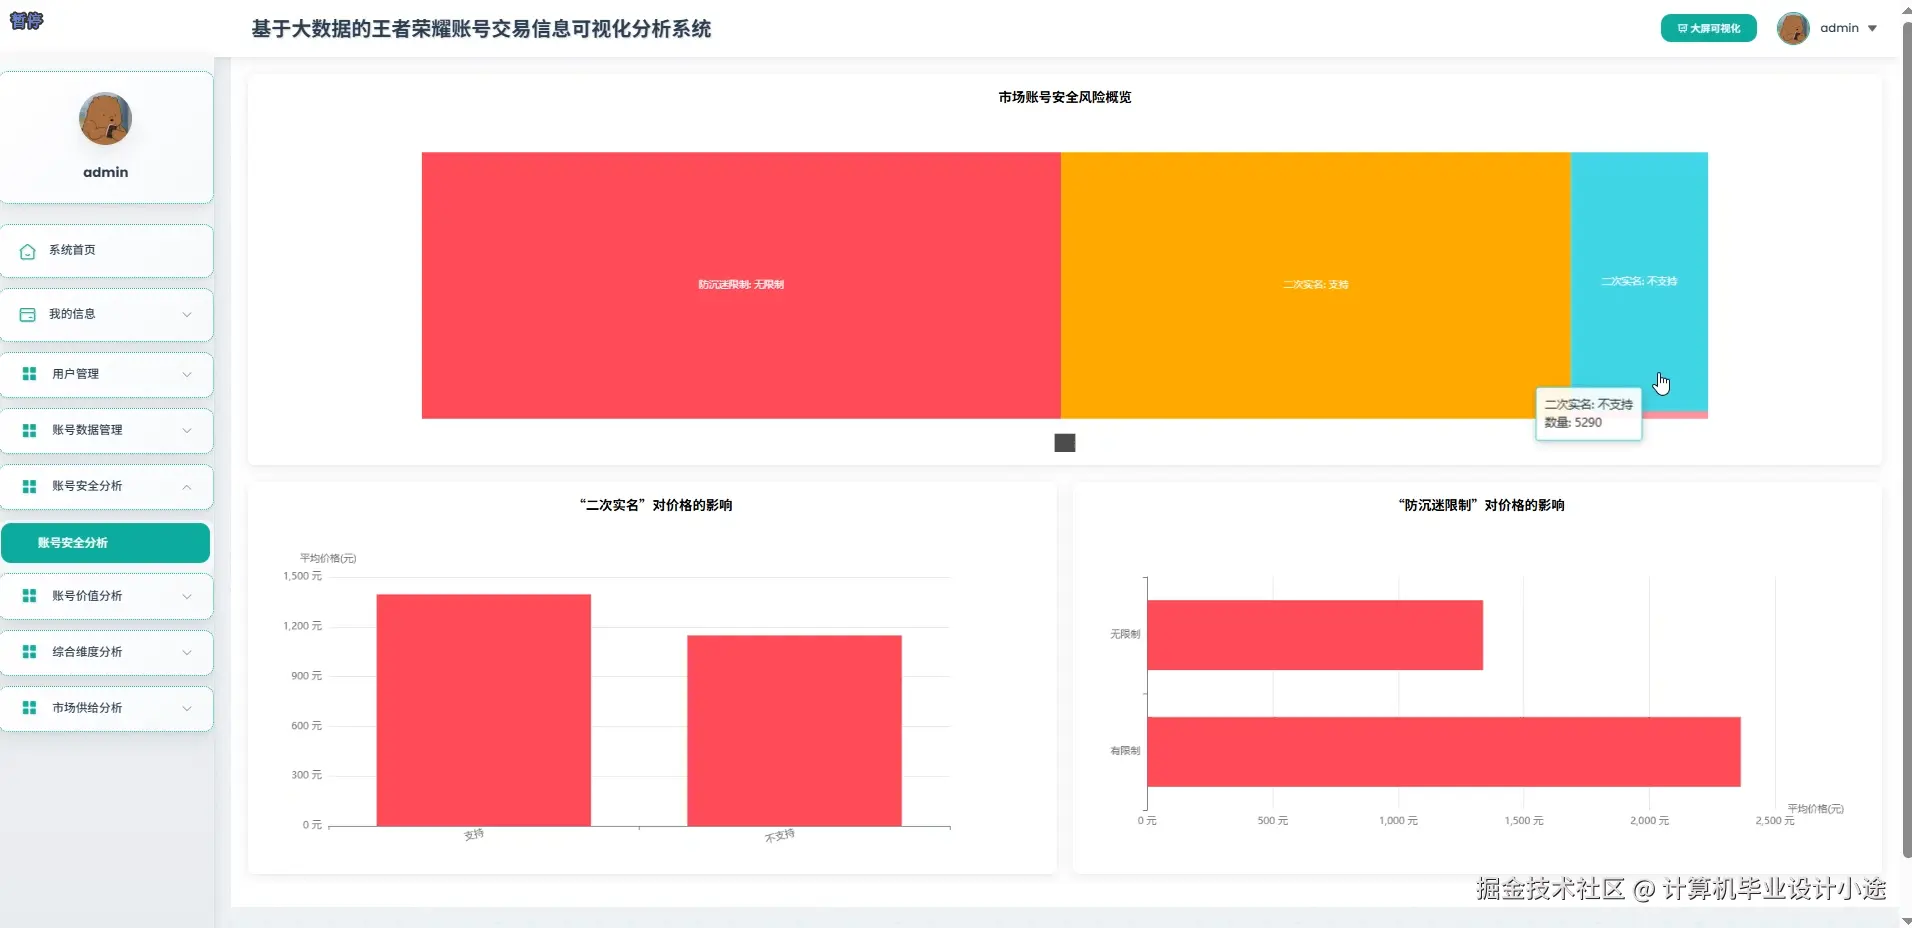Select the grid icon beside 账号价值分析
The height and width of the screenshot is (928, 1912).
[30, 596]
